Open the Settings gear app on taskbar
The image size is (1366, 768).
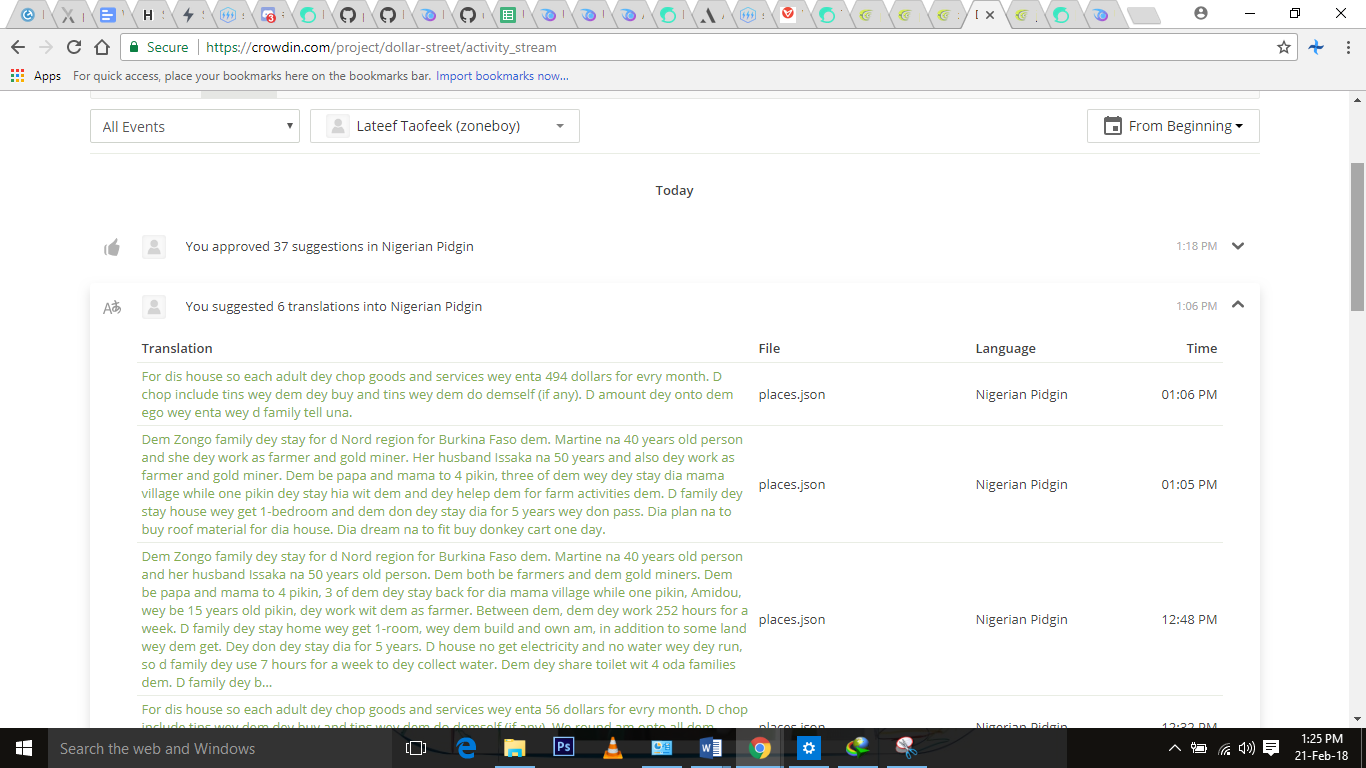tap(809, 748)
